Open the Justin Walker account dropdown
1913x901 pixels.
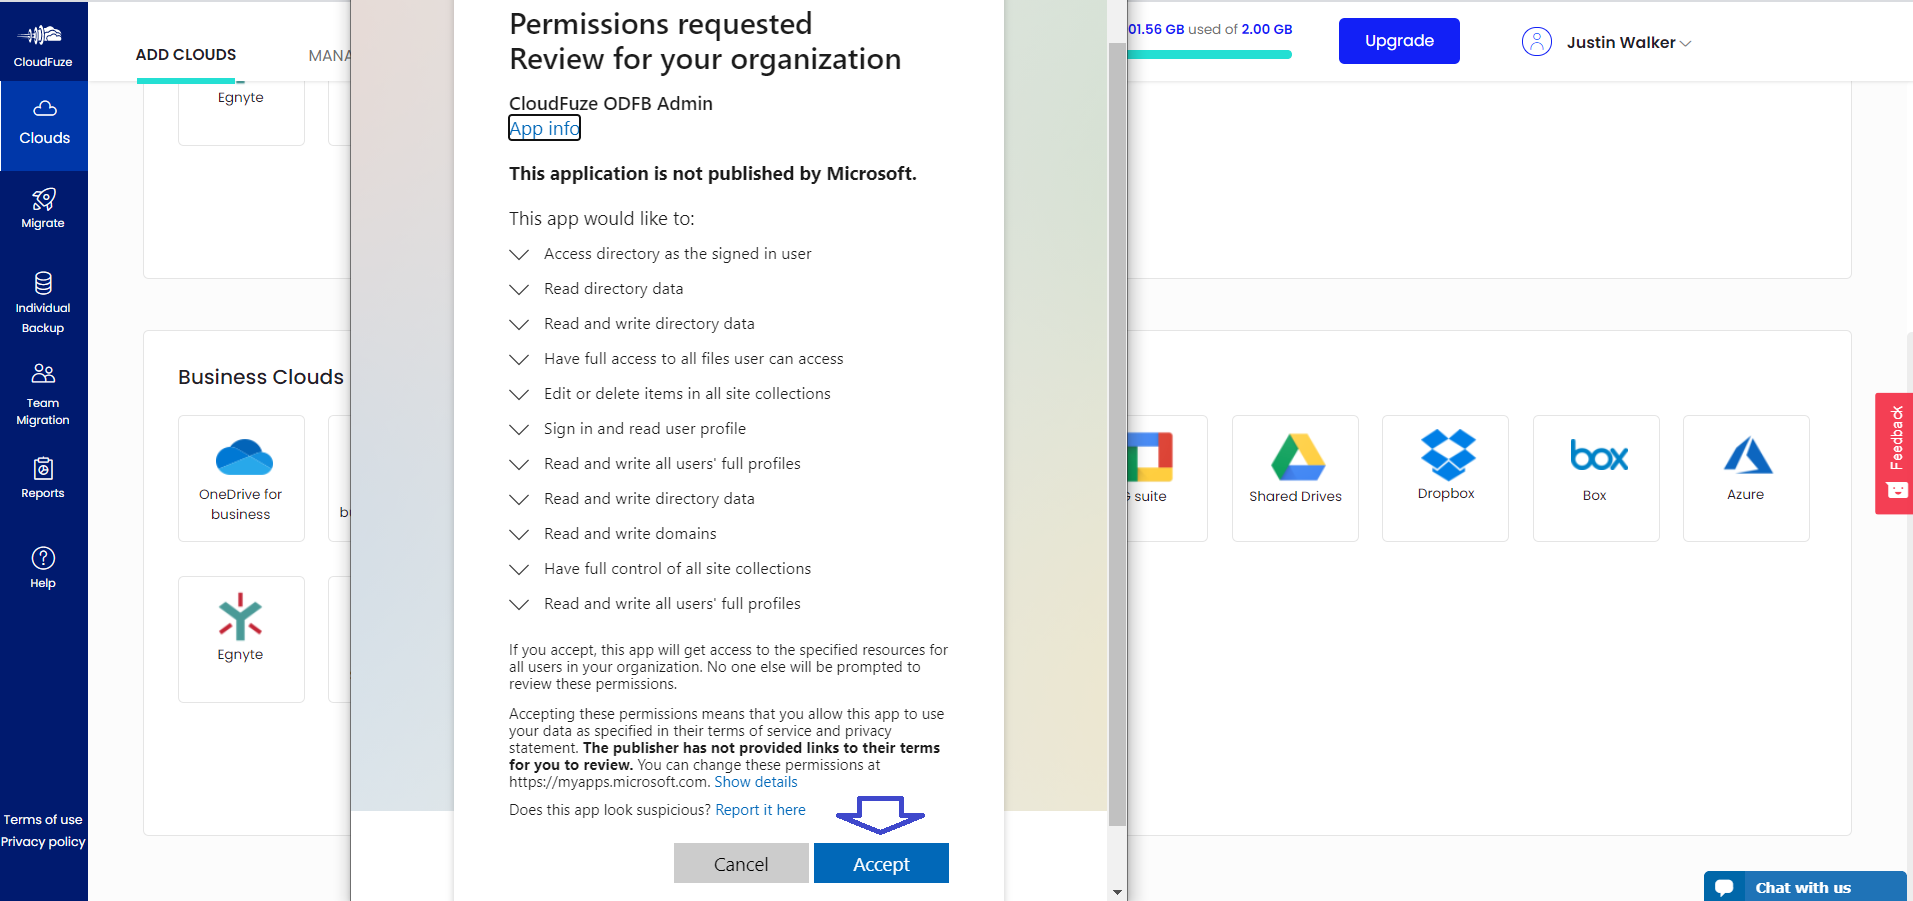click(x=1607, y=42)
